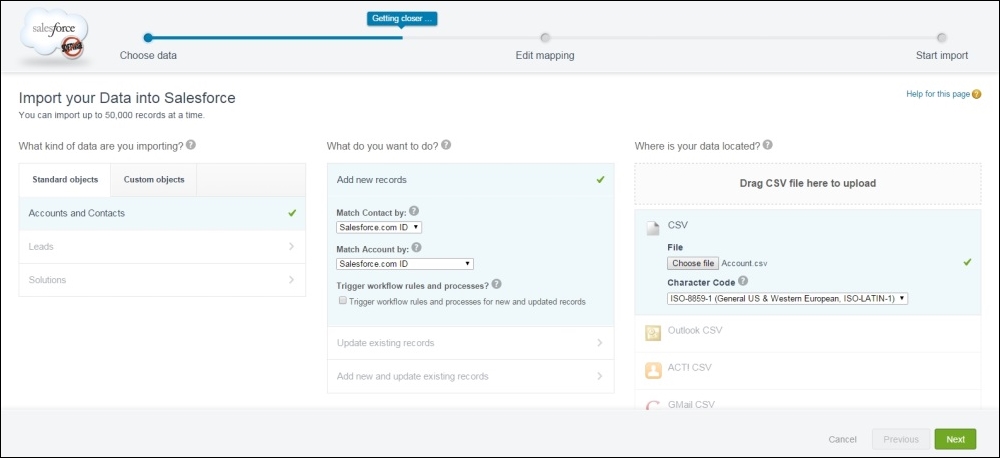The width and height of the screenshot is (1000, 458).
Task: Click the green Next button
Action: [x=955, y=439]
